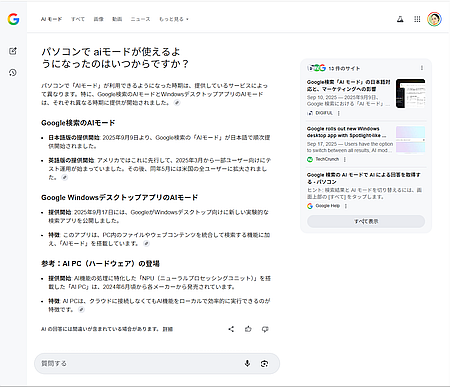Give thumbs up to the answer
Viewport: 450px width, 387px height.
[x=248, y=329]
